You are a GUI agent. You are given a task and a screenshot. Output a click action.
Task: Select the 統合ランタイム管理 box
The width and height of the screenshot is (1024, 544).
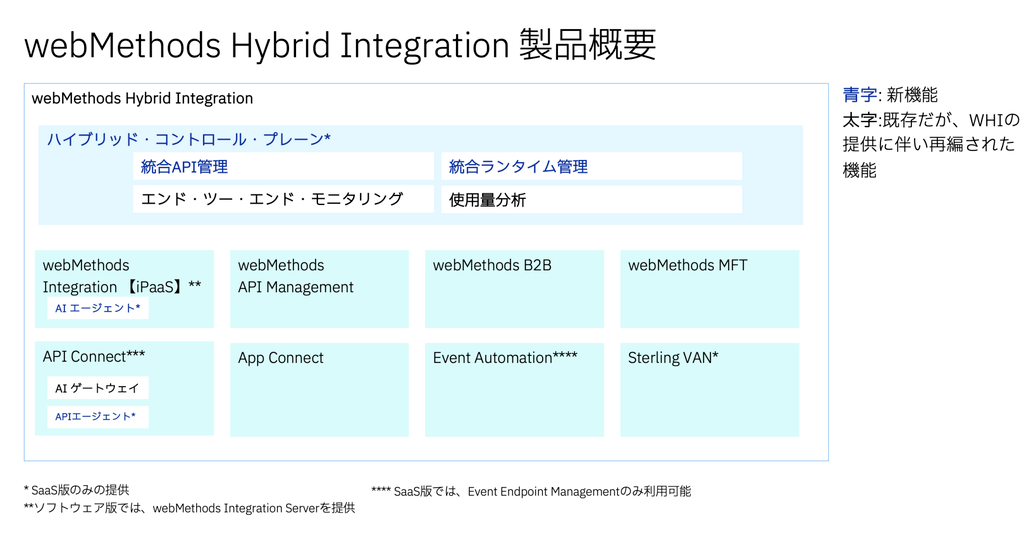point(592,167)
